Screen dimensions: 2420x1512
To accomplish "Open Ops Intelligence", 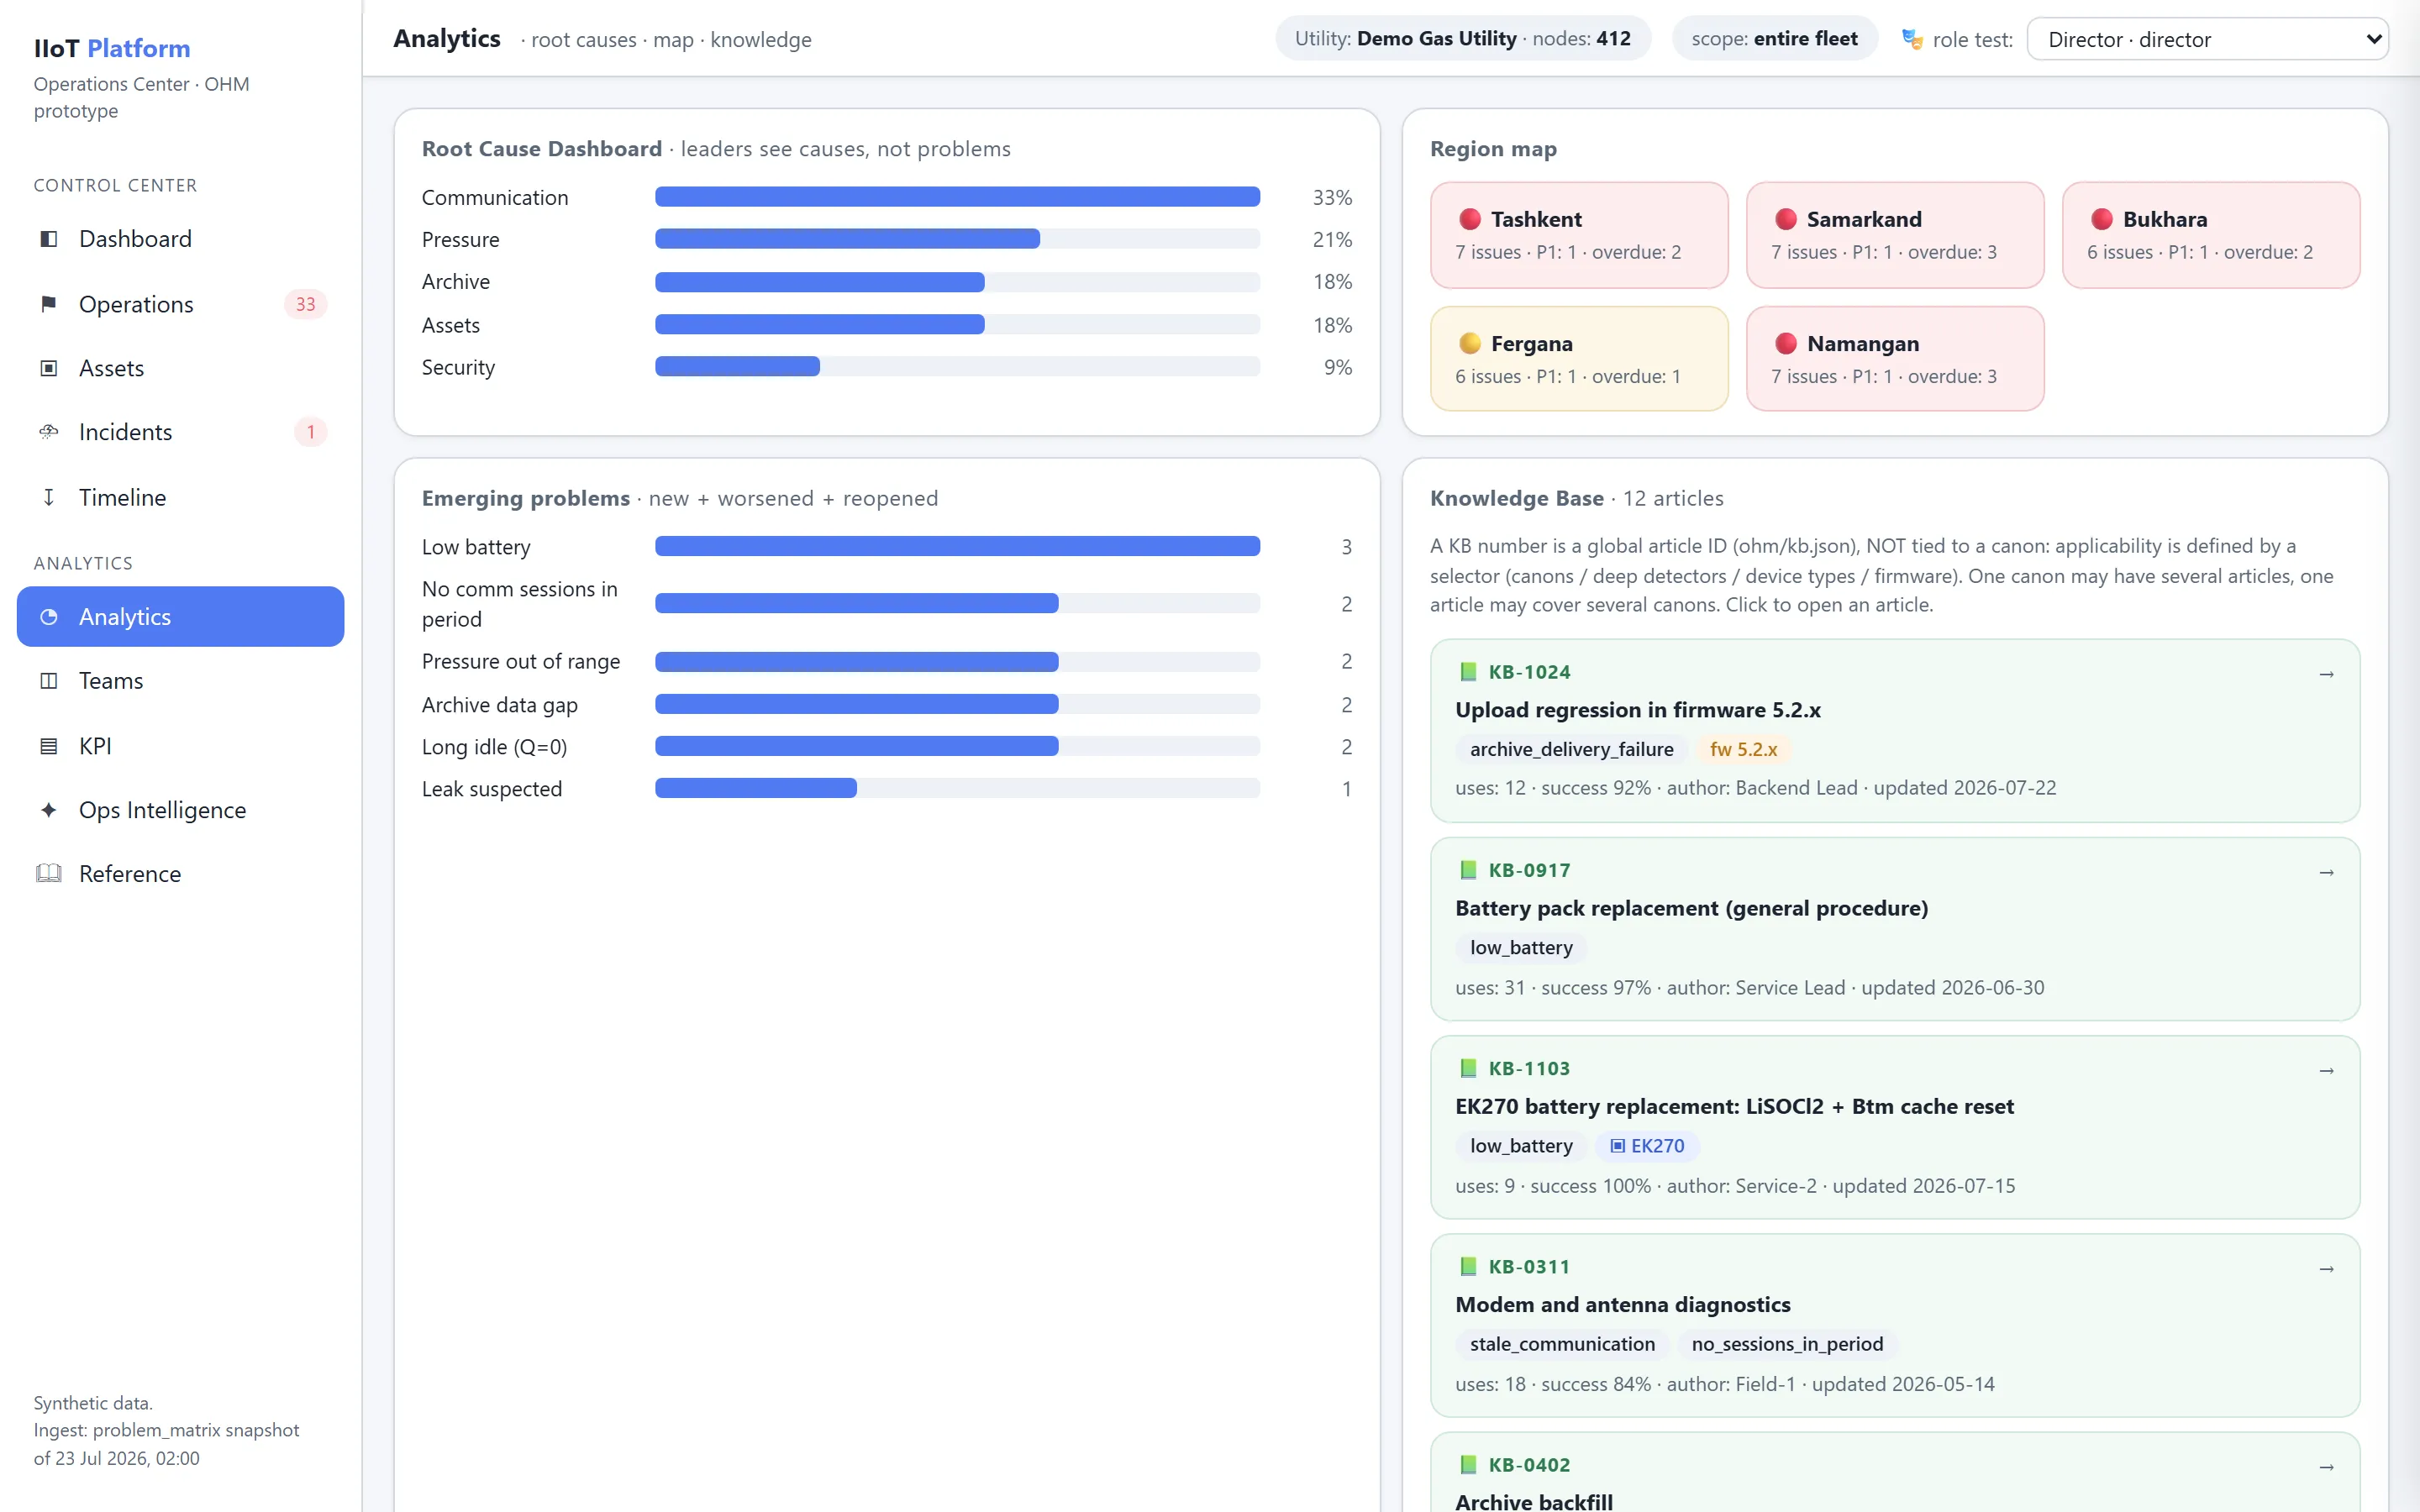I will (180, 810).
